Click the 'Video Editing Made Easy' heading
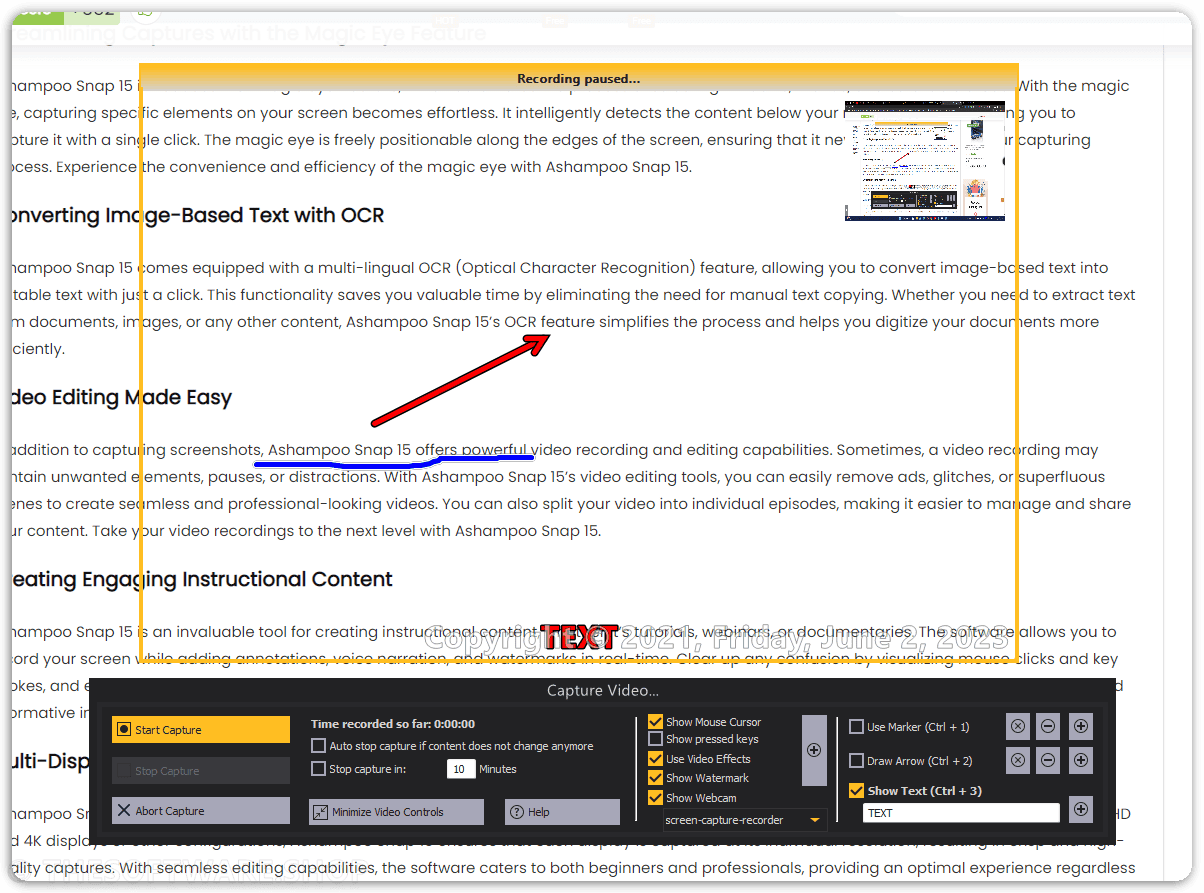Image resolution: width=1204 pixels, height=893 pixels. point(121,397)
